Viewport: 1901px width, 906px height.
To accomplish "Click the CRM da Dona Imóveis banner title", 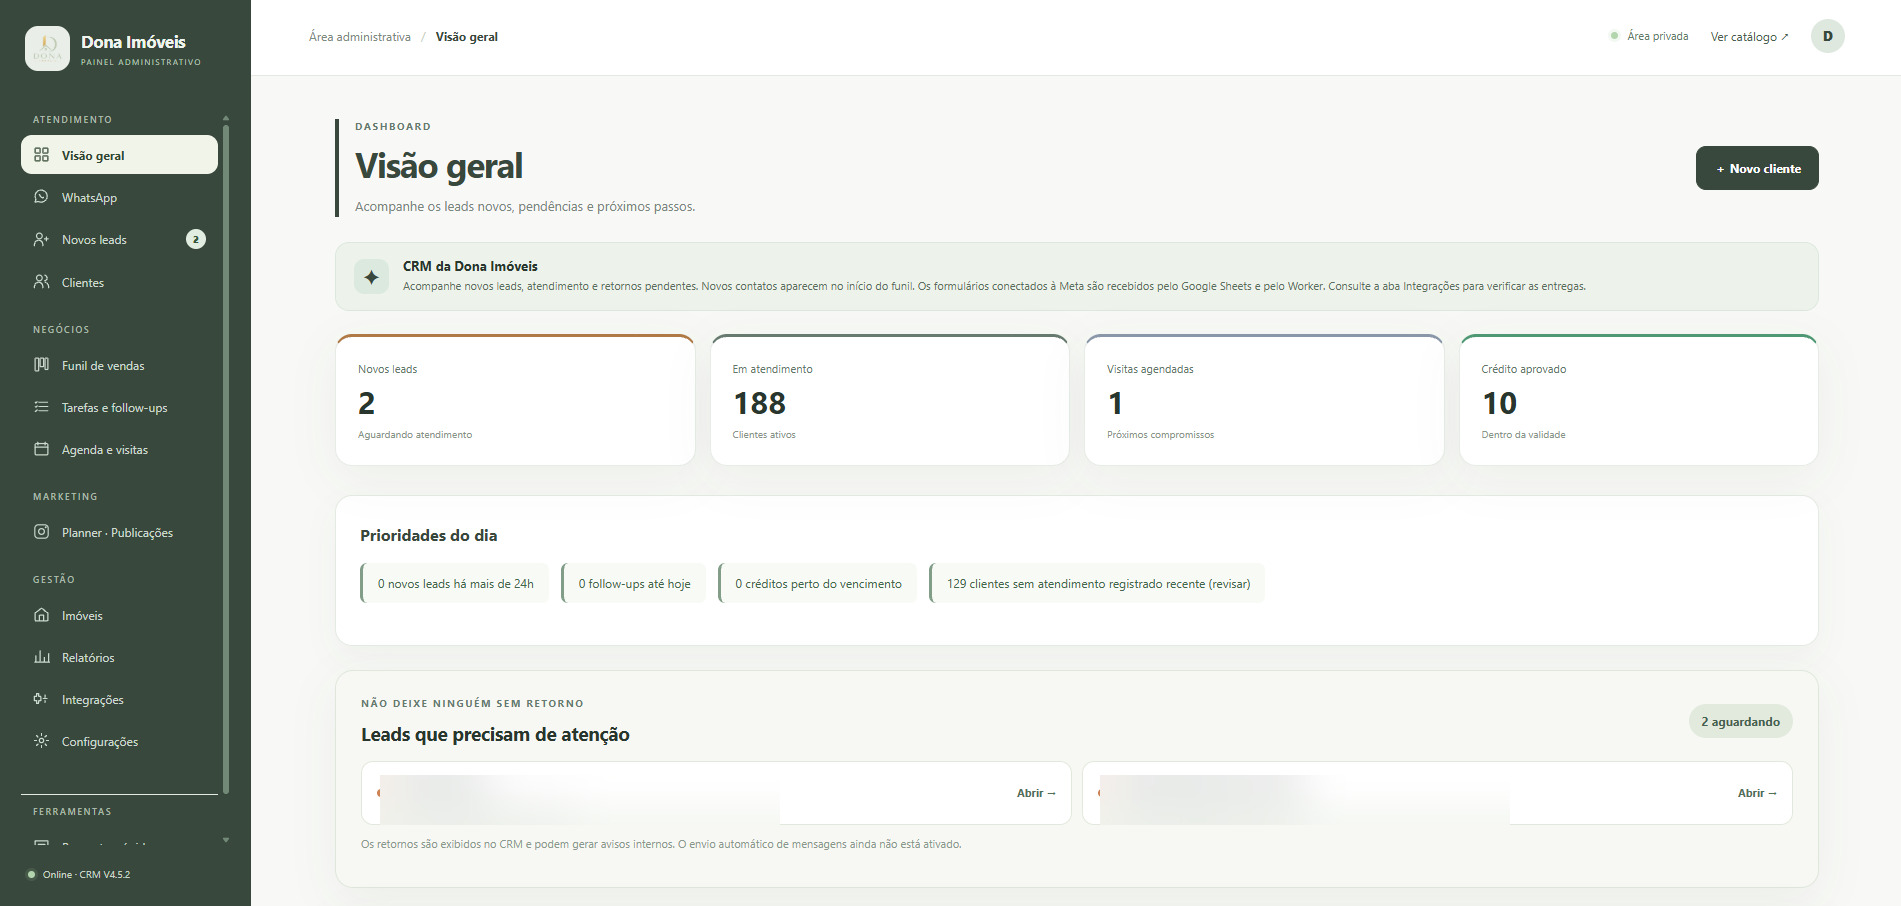I will (x=470, y=266).
